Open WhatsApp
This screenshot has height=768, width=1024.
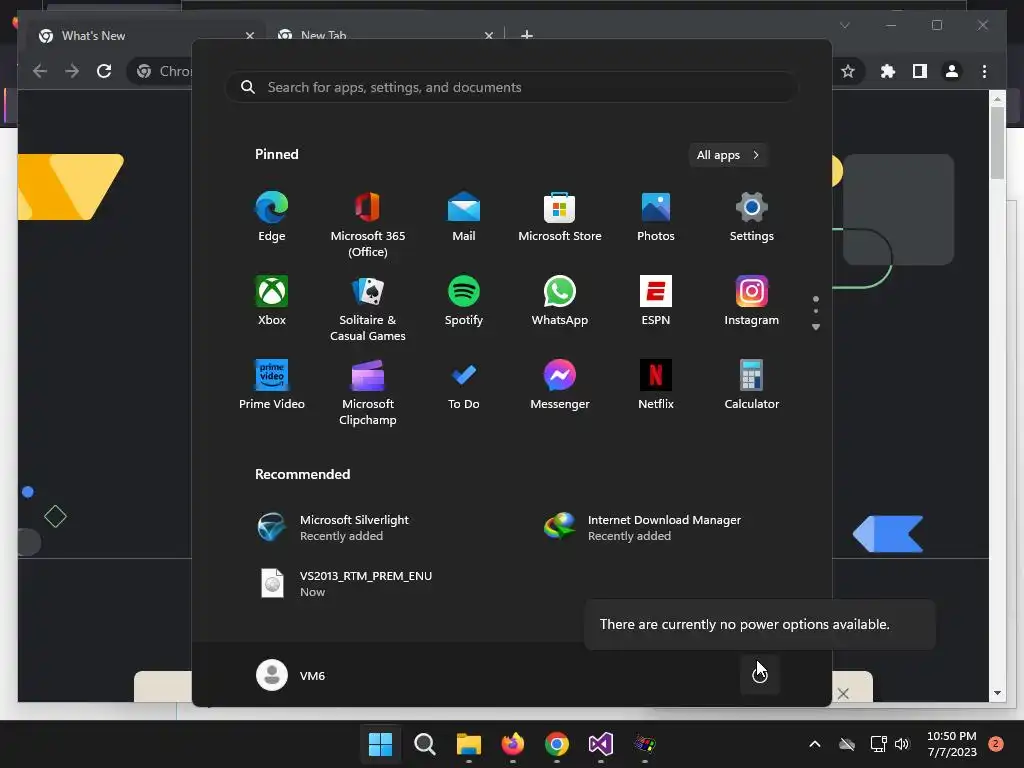point(560,301)
